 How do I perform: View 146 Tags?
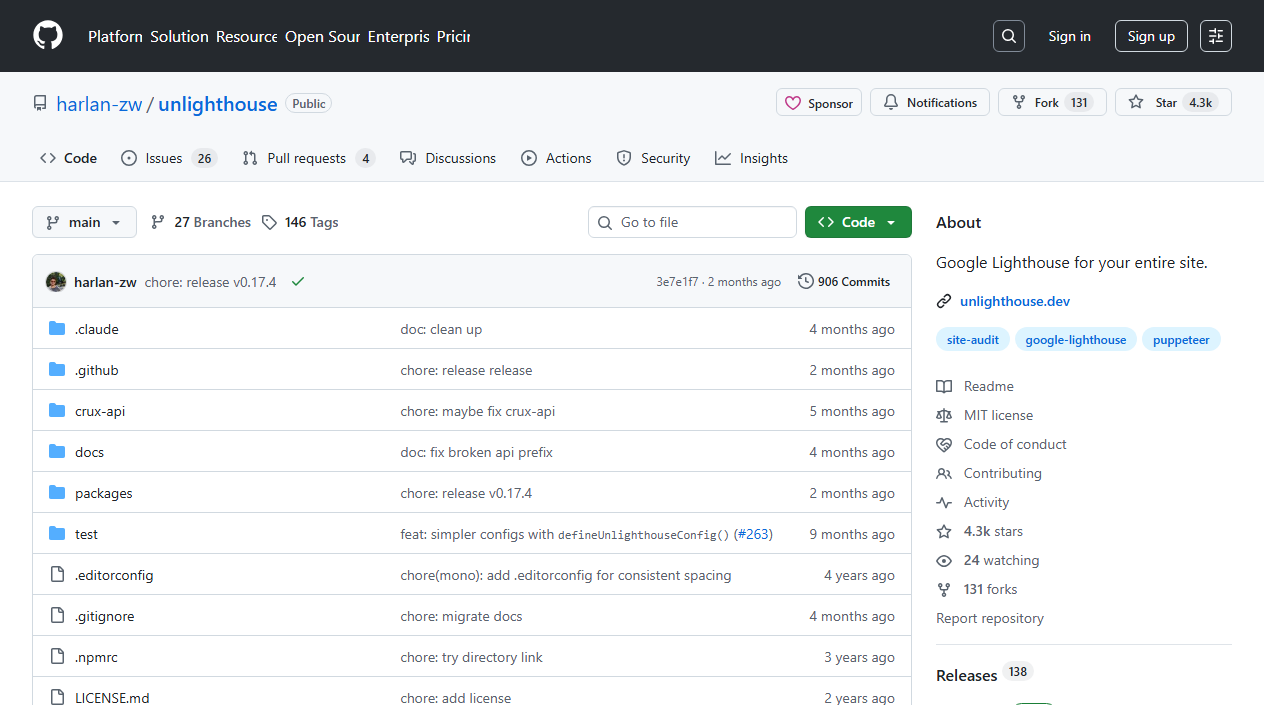[300, 222]
